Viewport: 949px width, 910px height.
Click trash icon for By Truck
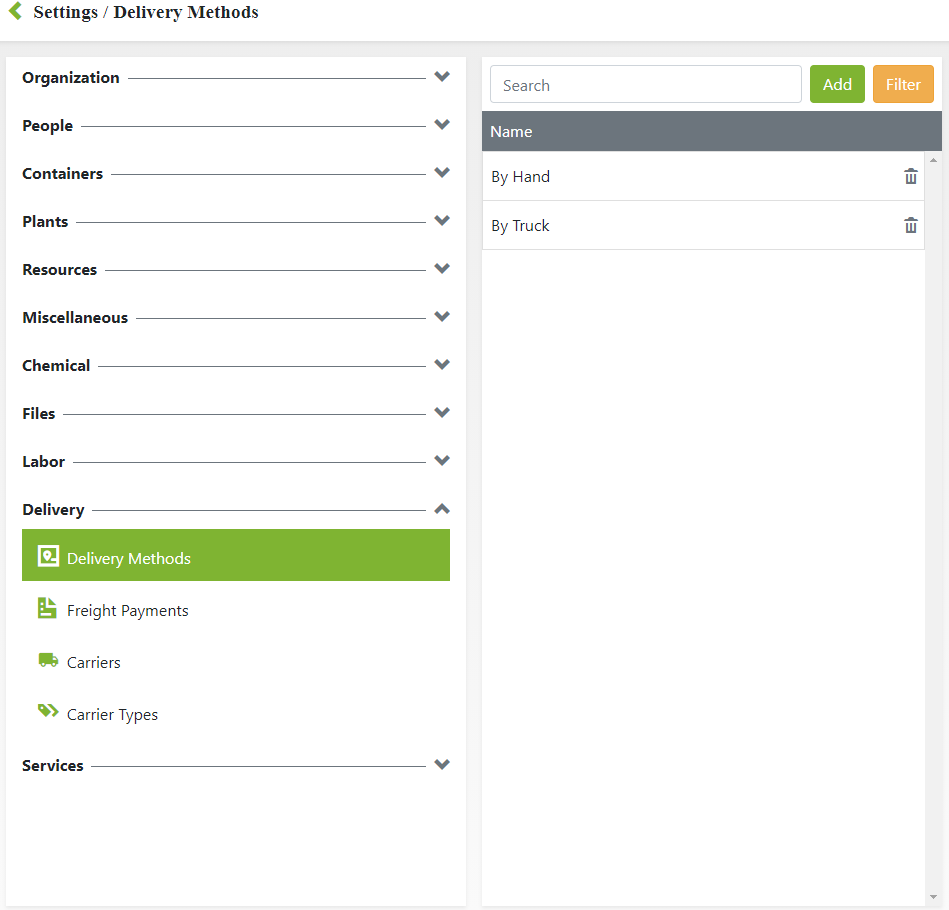(x=911, y=226)
